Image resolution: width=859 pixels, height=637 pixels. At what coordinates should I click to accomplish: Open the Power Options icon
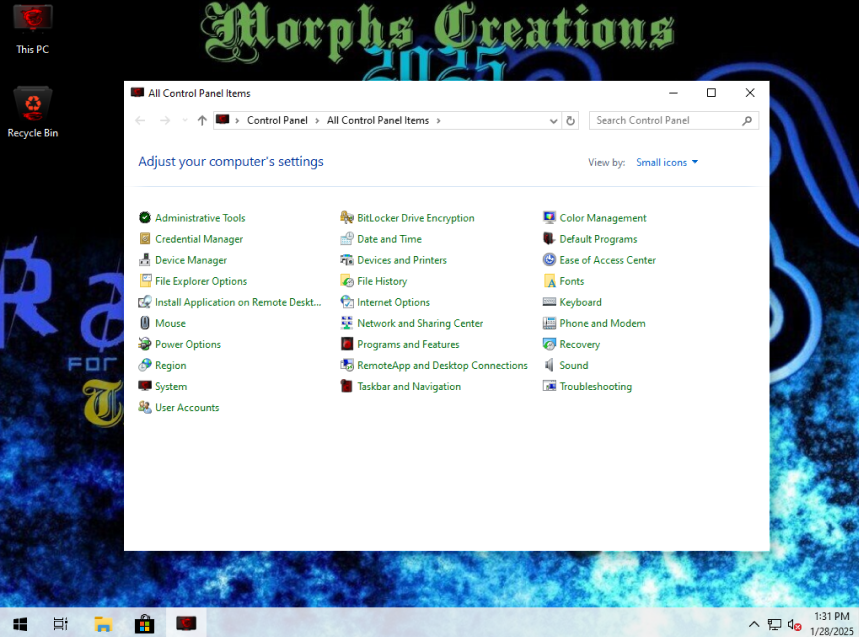pos(145,344)
